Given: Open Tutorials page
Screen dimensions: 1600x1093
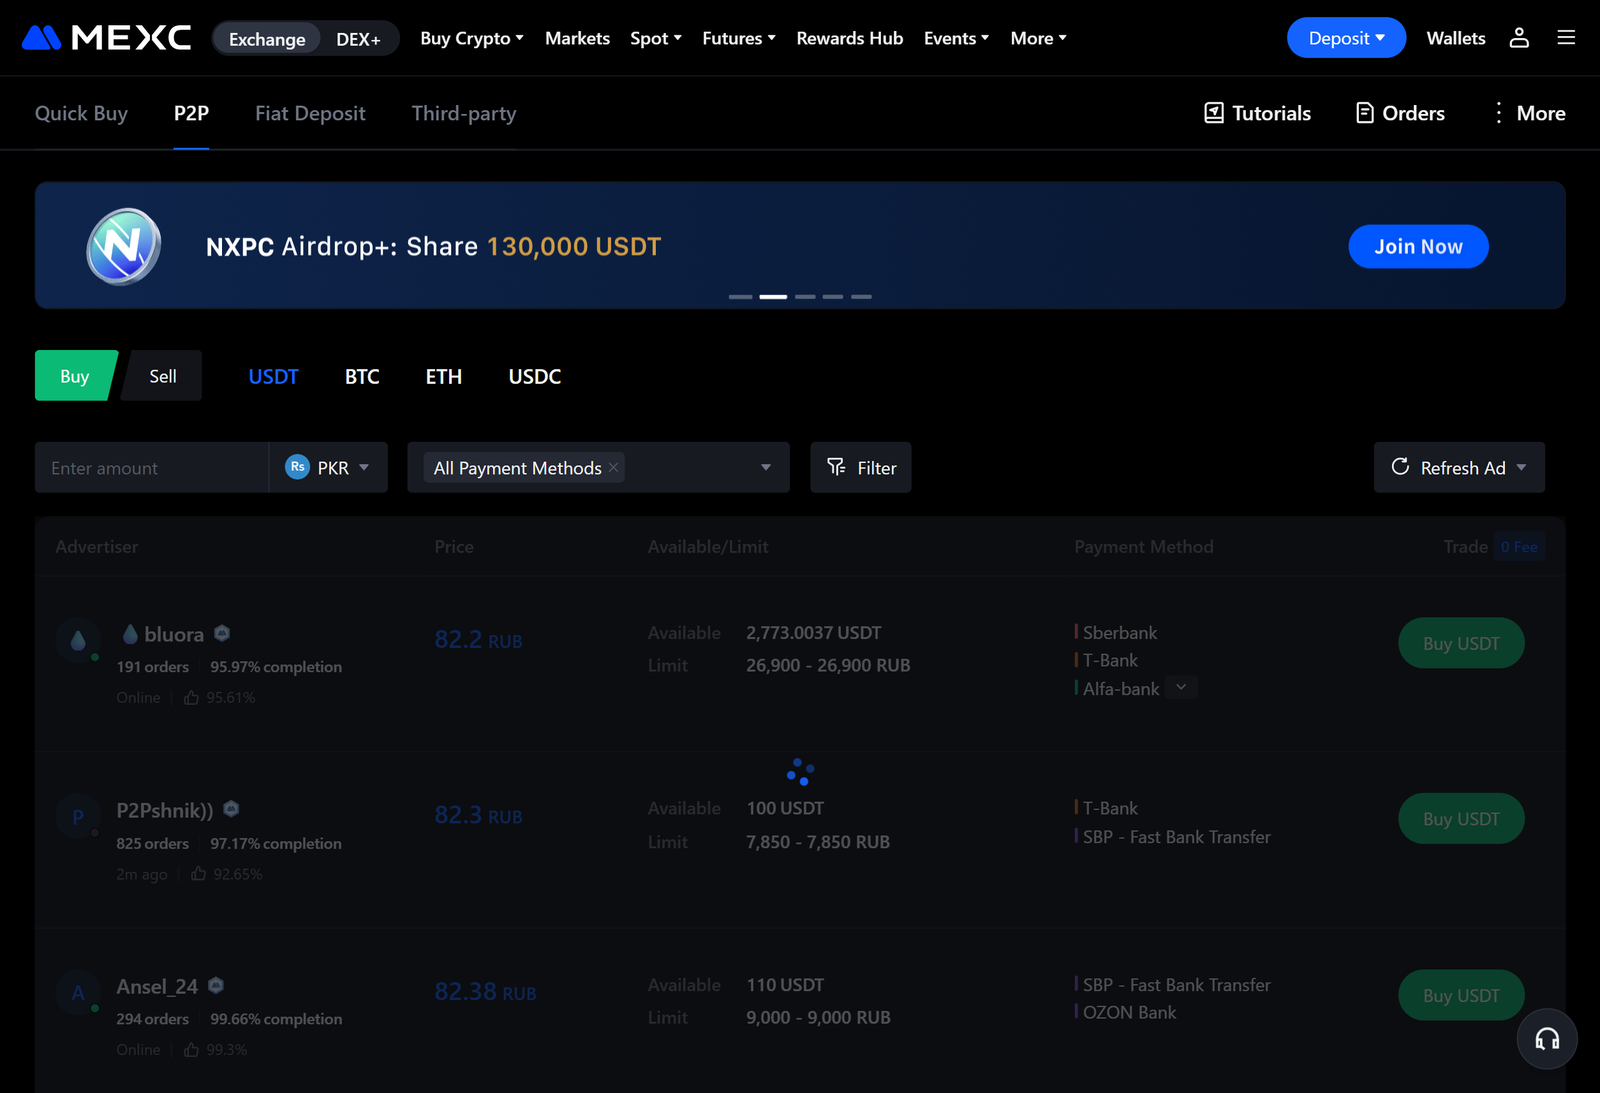Looking at the screenshot, I should [1257, 113].
